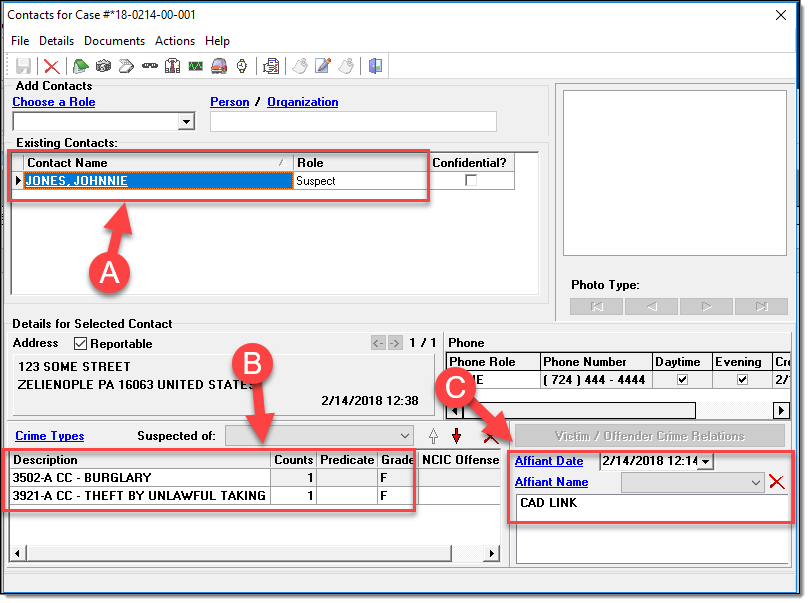Clear Affiant Name with the red X
Viewport: 809px width, 603px height.
click(777, 482)
